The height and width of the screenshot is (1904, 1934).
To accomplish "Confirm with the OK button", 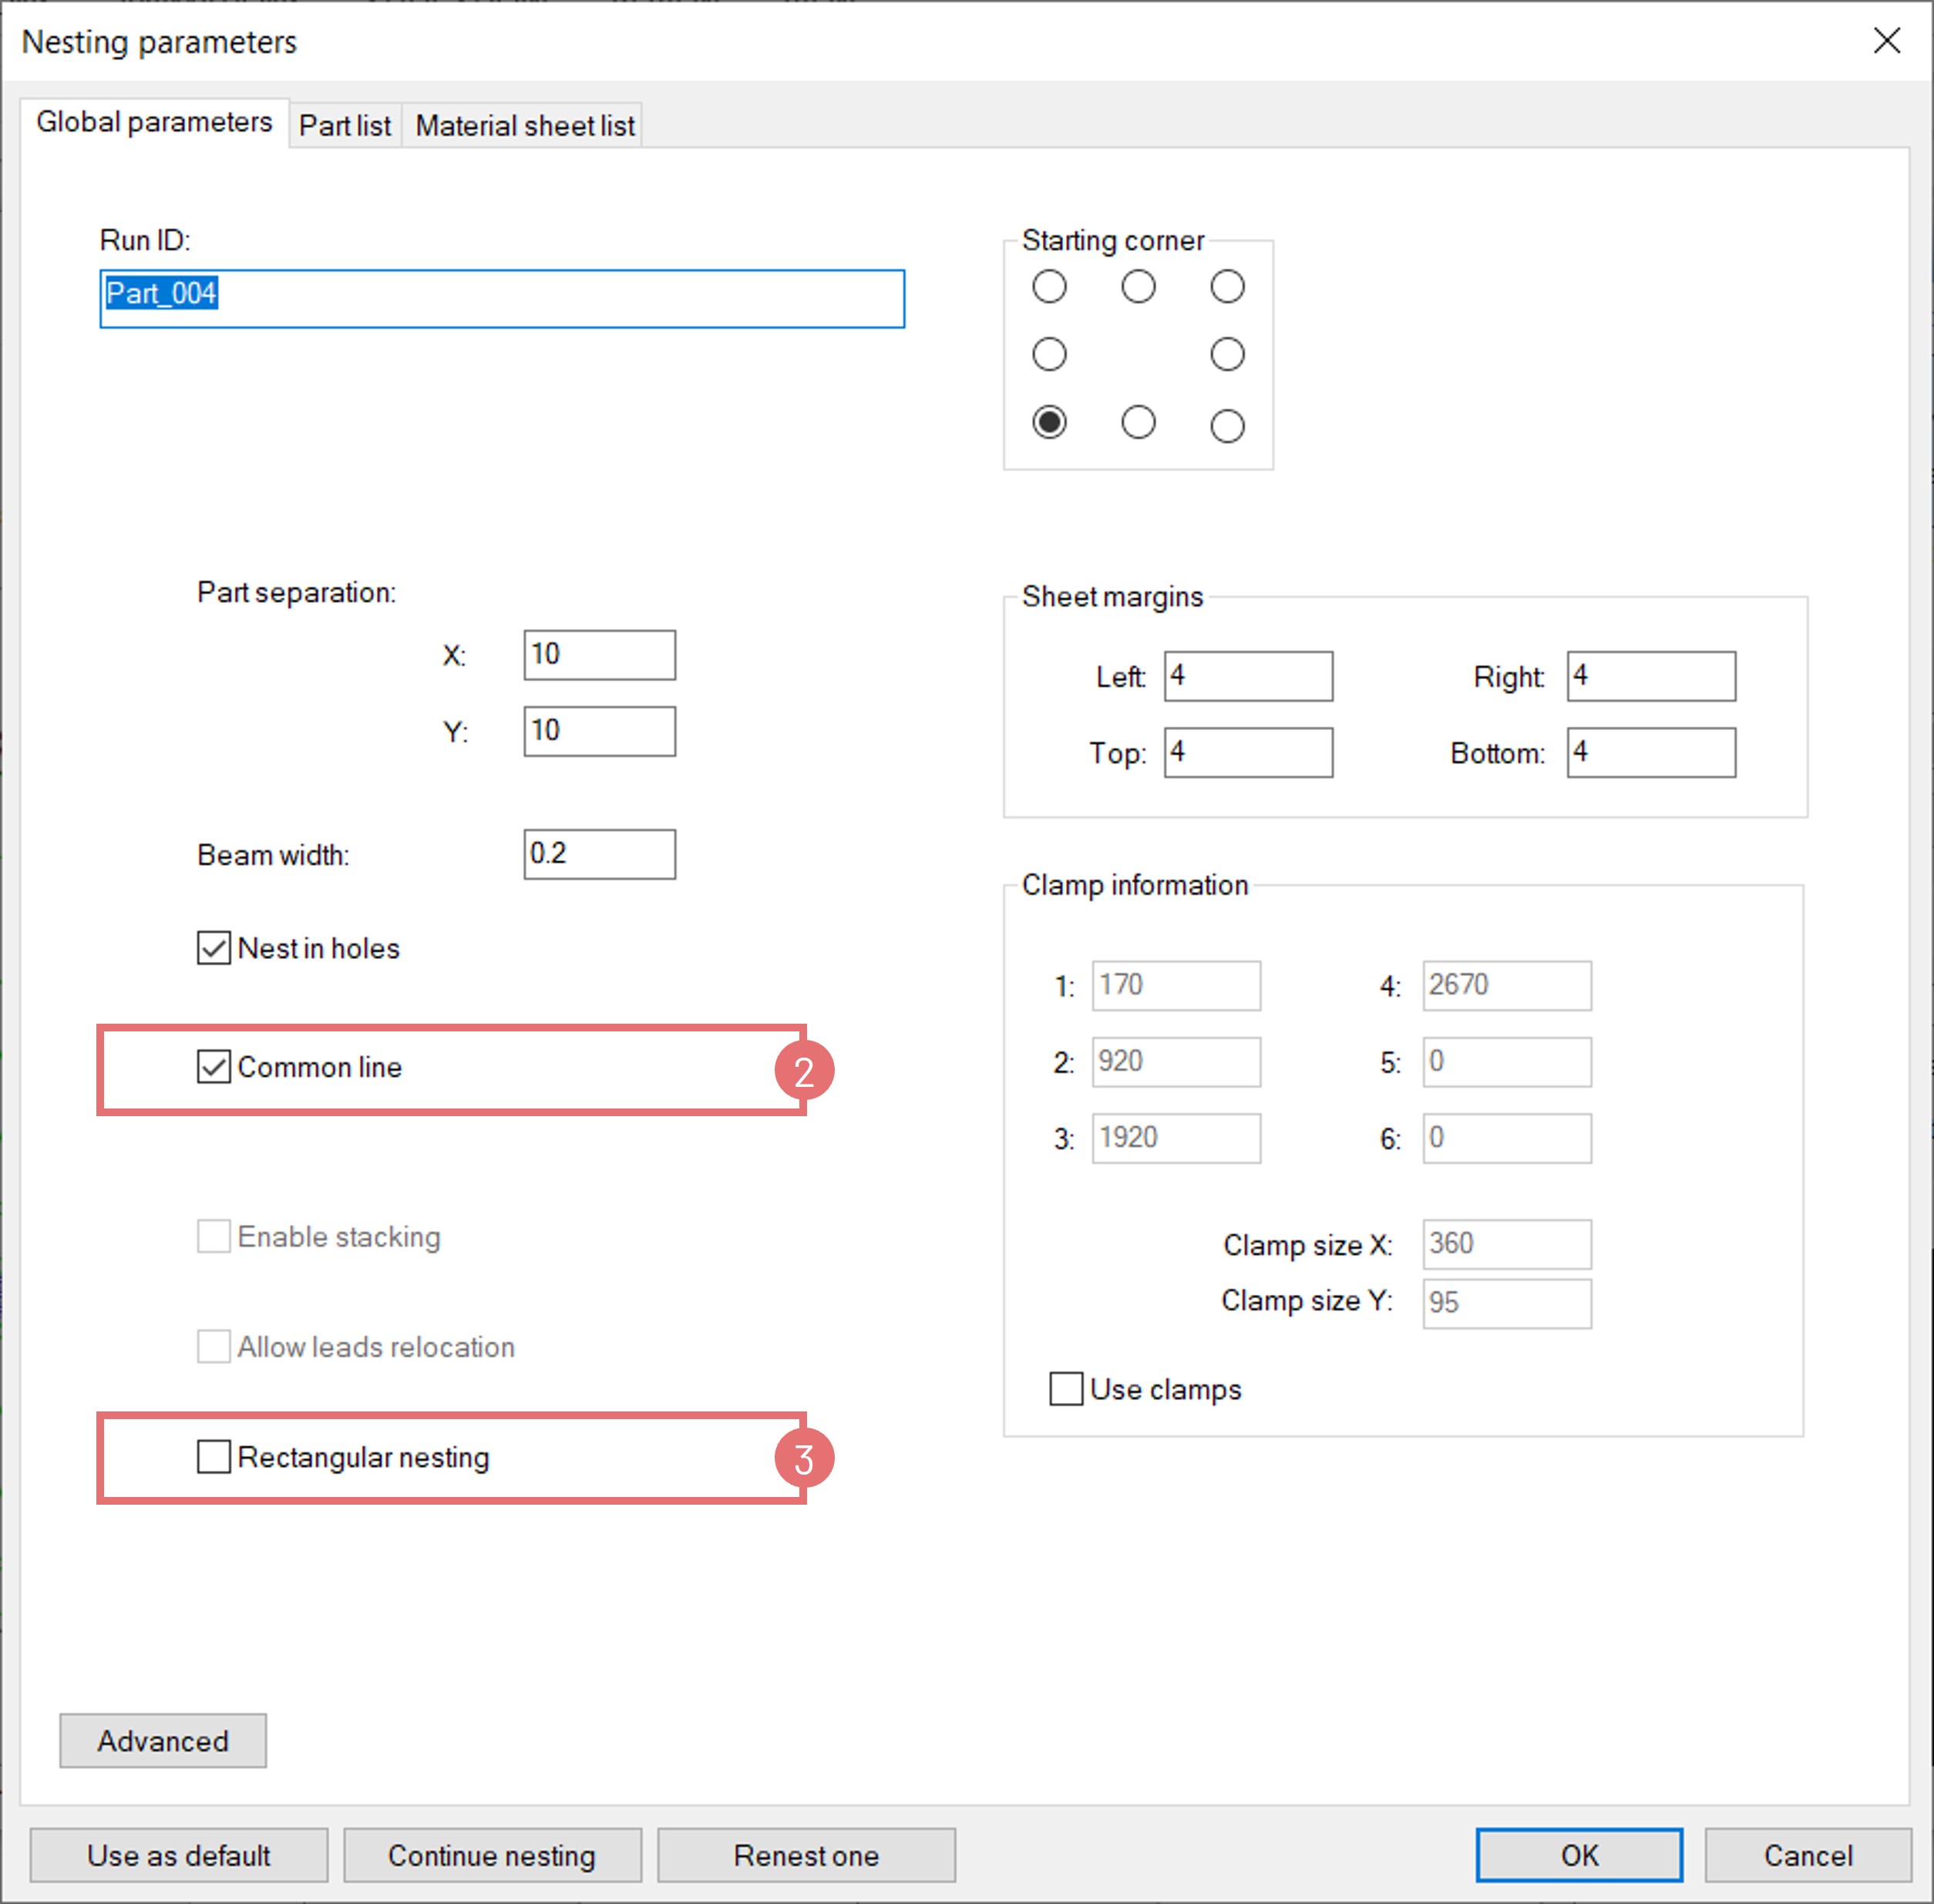I will tap(1579, 1856).
